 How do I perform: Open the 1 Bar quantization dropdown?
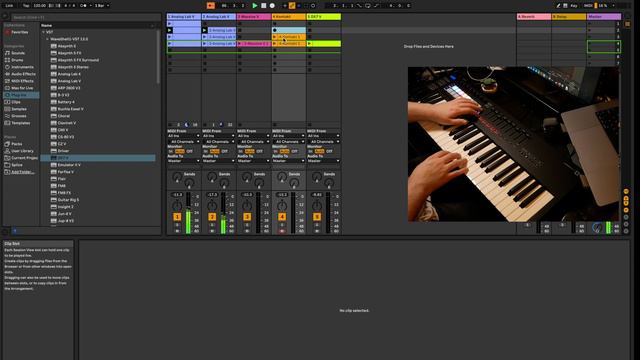[102, 6]
